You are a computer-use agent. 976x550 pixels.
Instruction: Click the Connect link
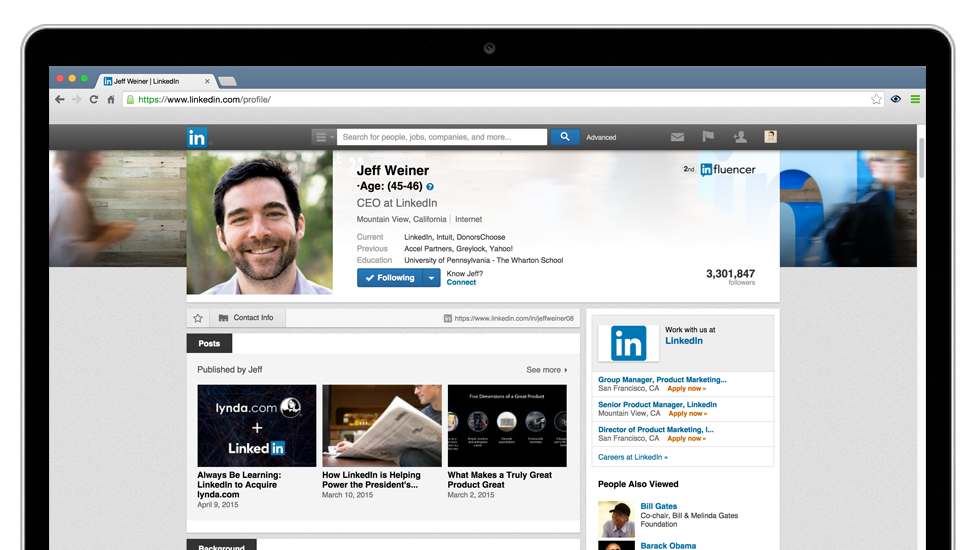pyautogui.click(x=461, y=283)
